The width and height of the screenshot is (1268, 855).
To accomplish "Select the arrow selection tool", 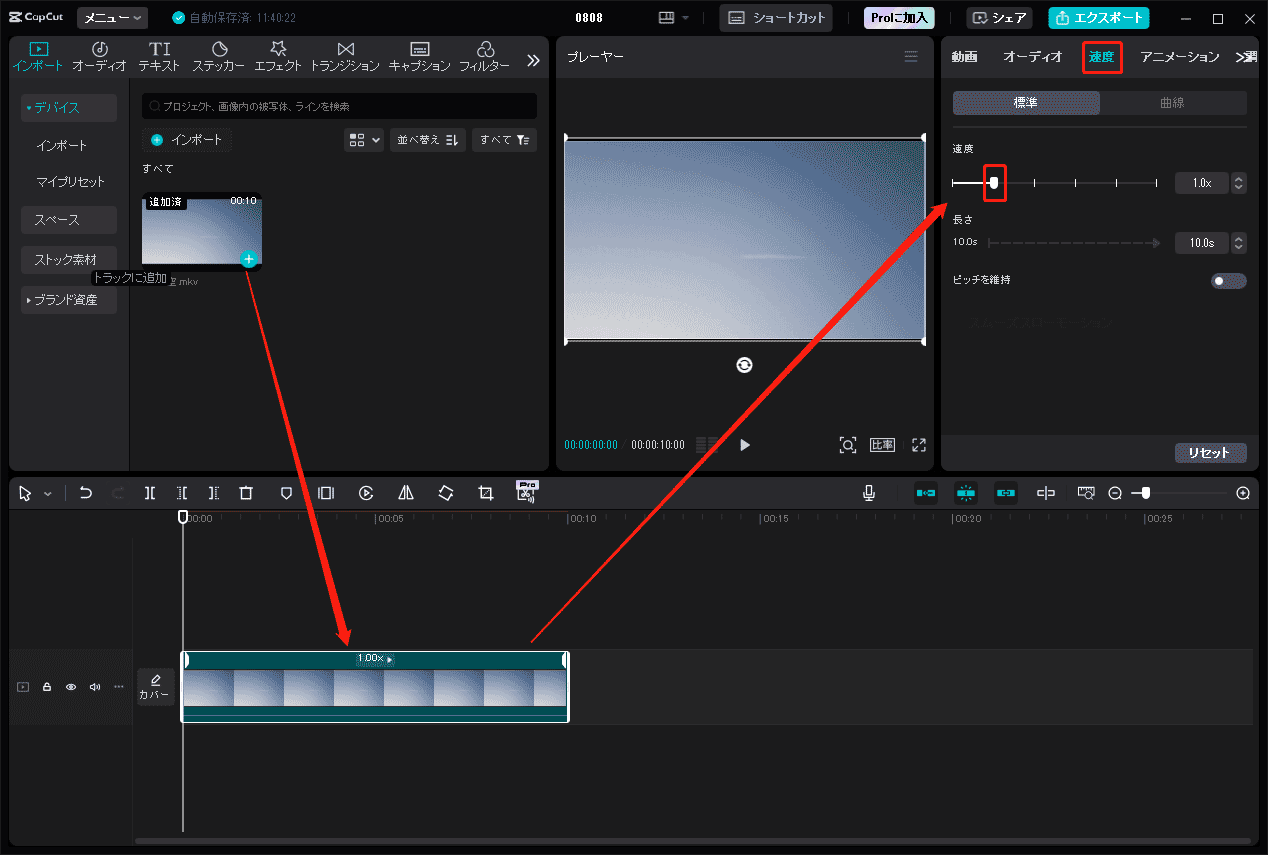I will [25, 493].
